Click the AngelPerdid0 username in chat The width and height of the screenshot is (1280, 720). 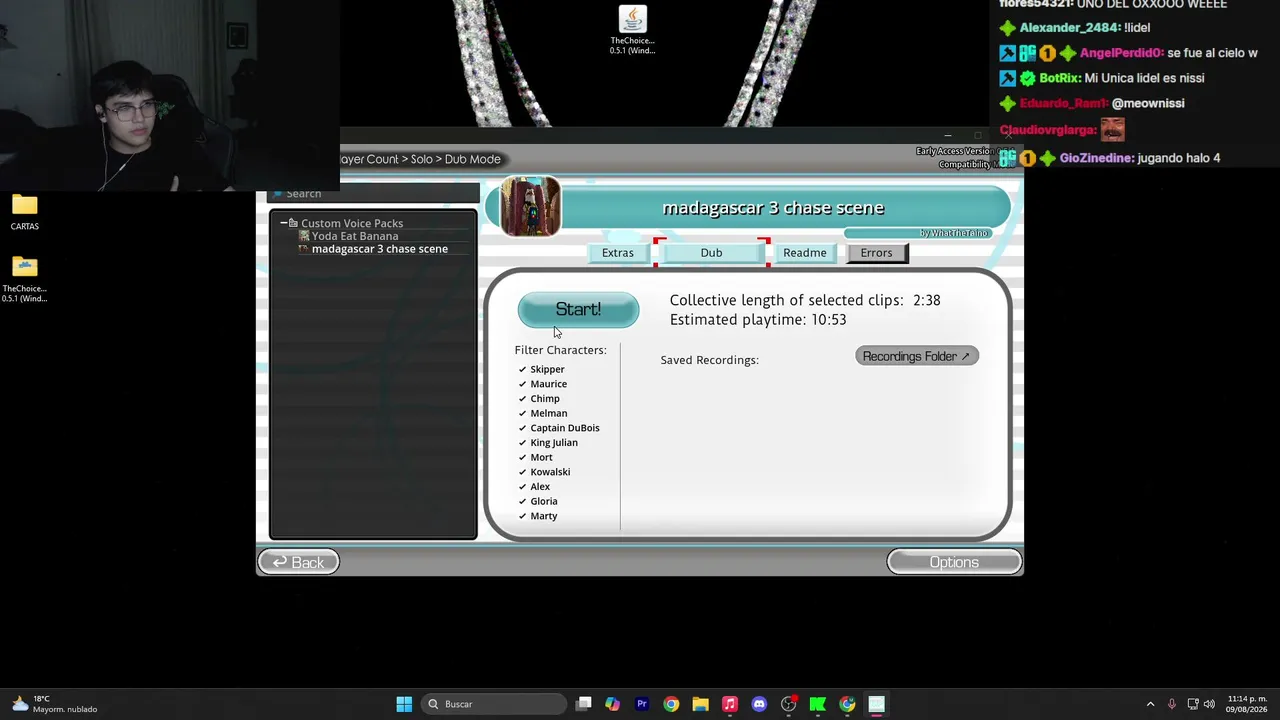click(x=1122, y=53)
